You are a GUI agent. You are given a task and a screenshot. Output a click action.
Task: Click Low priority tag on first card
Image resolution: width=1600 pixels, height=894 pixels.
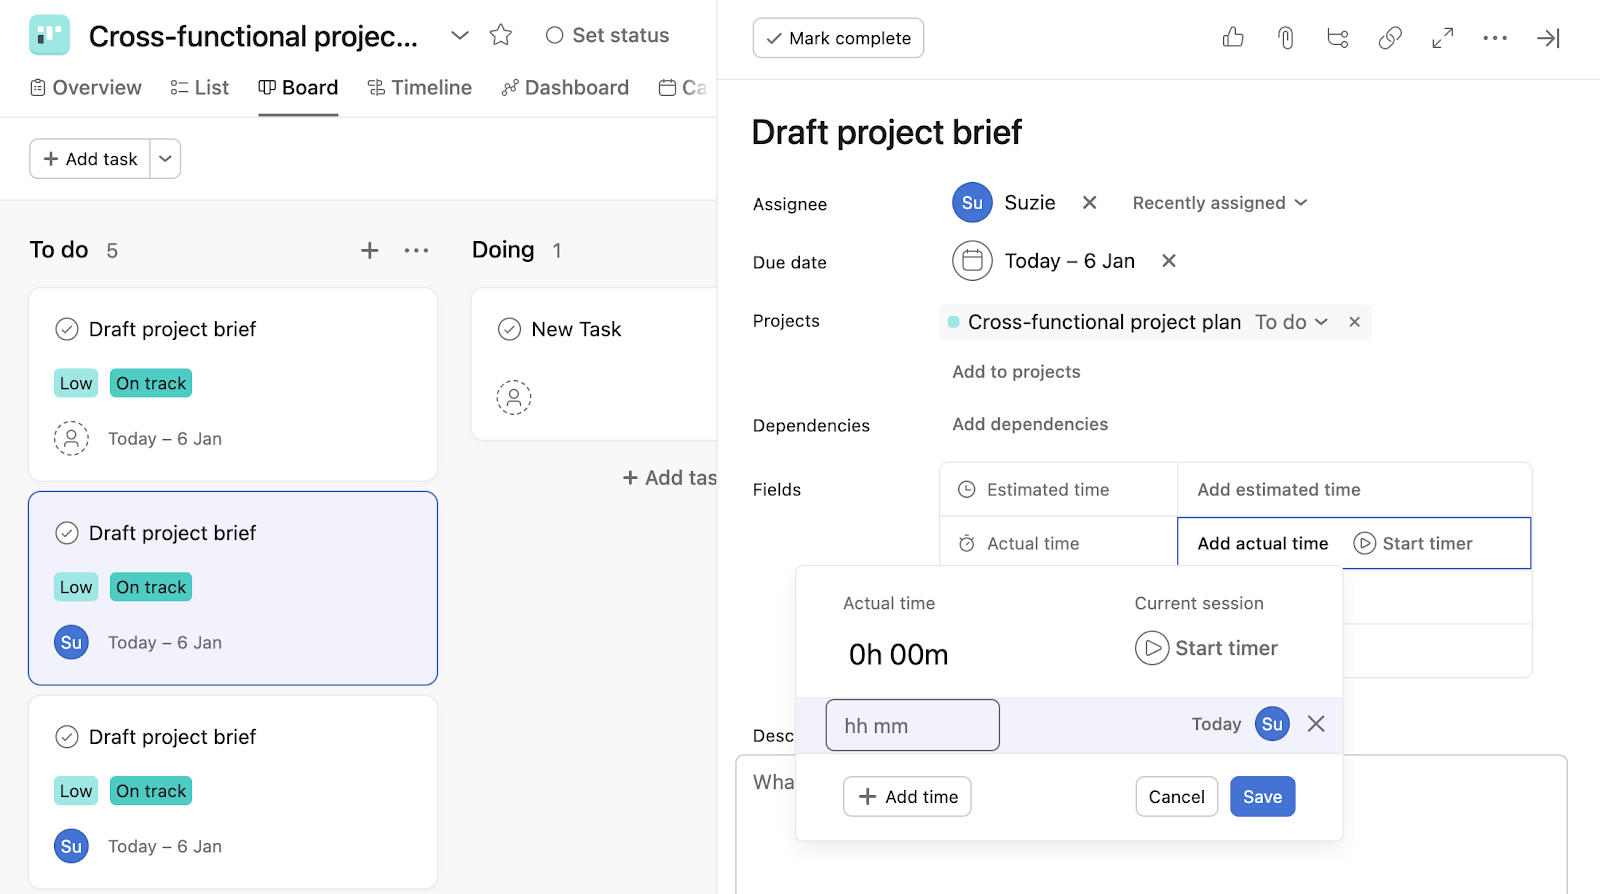pyautogui.click(x=76, y=383)
